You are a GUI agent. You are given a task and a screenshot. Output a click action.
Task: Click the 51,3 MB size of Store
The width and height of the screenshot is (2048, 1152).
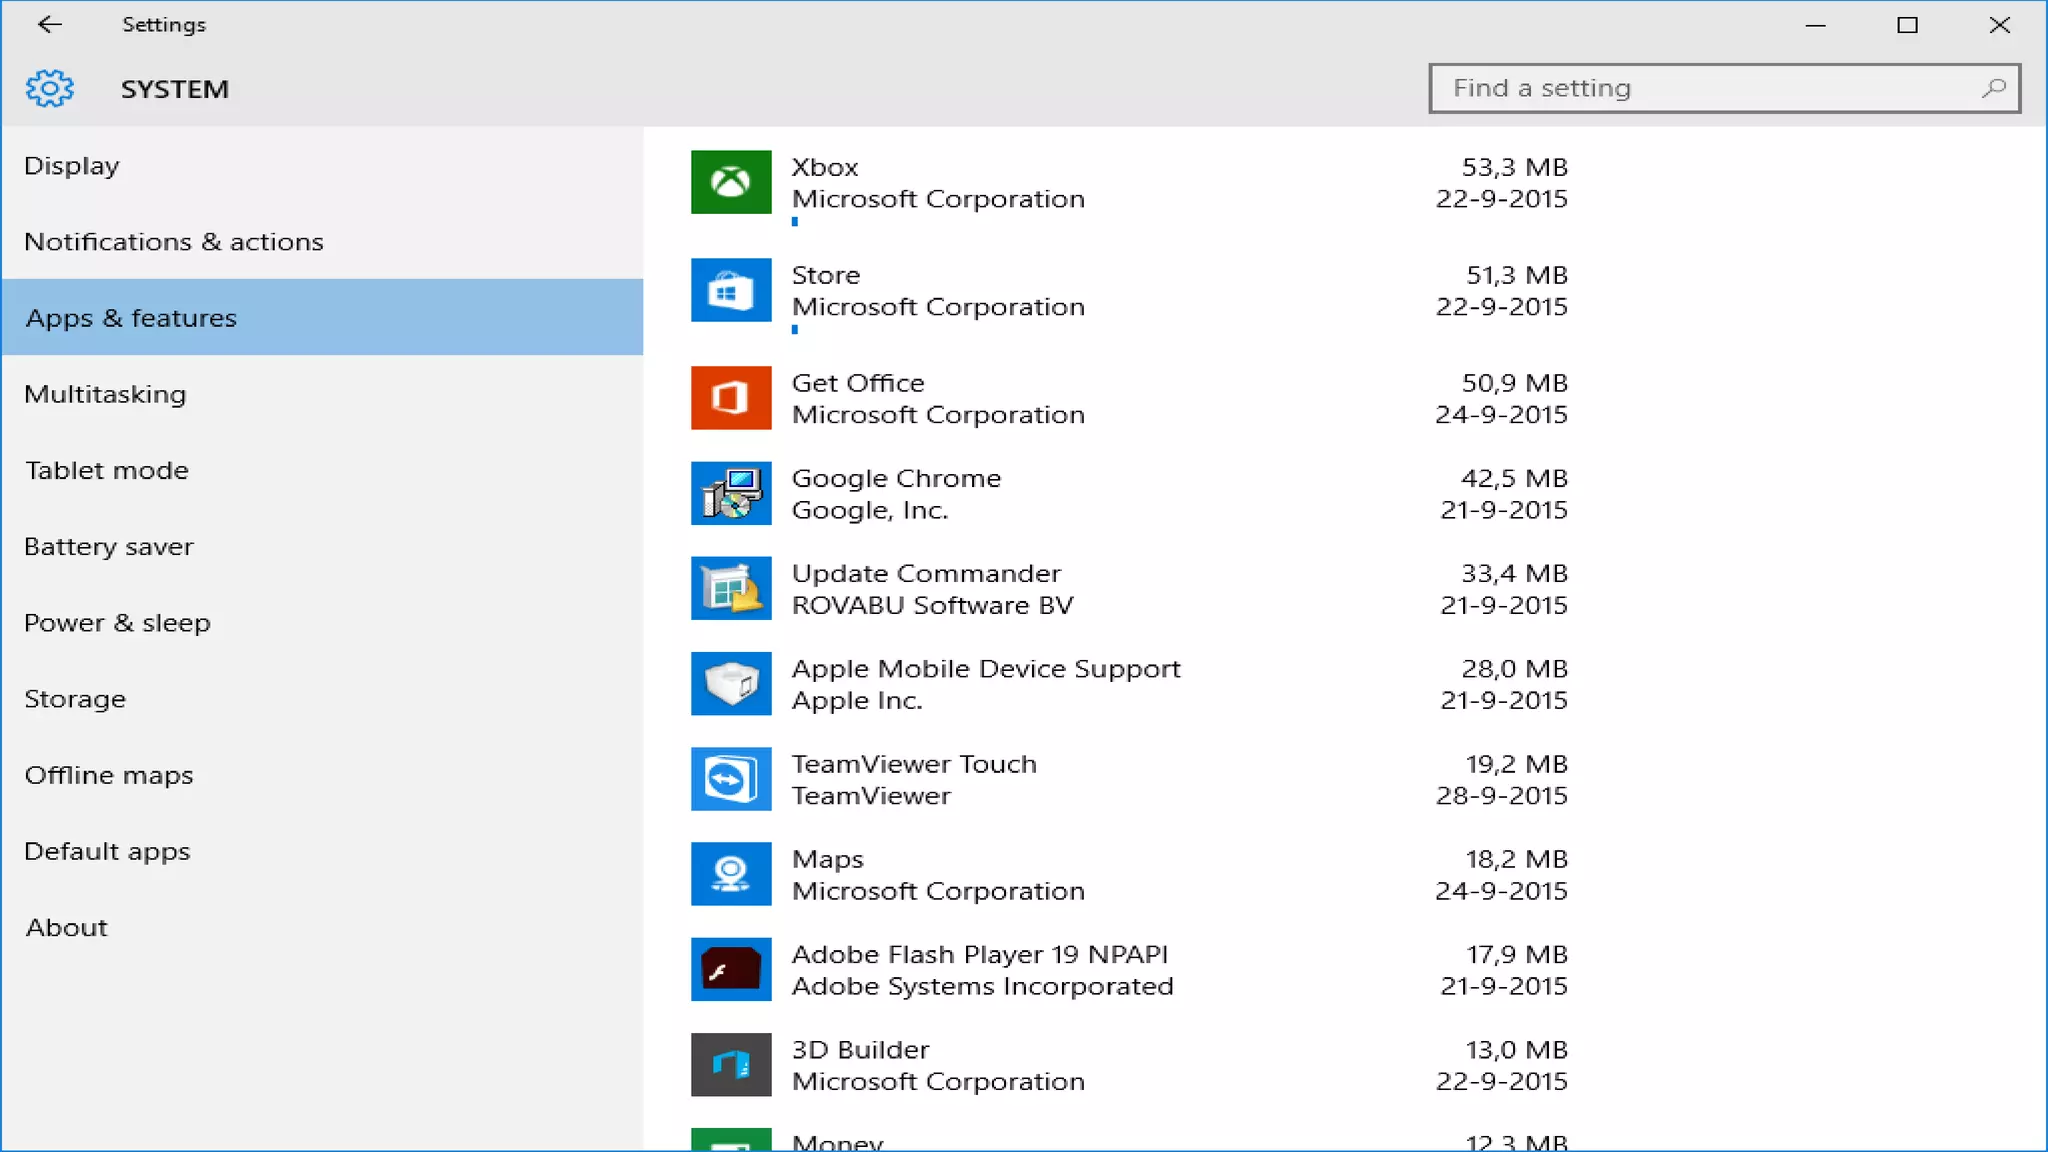click(1517, 275)
